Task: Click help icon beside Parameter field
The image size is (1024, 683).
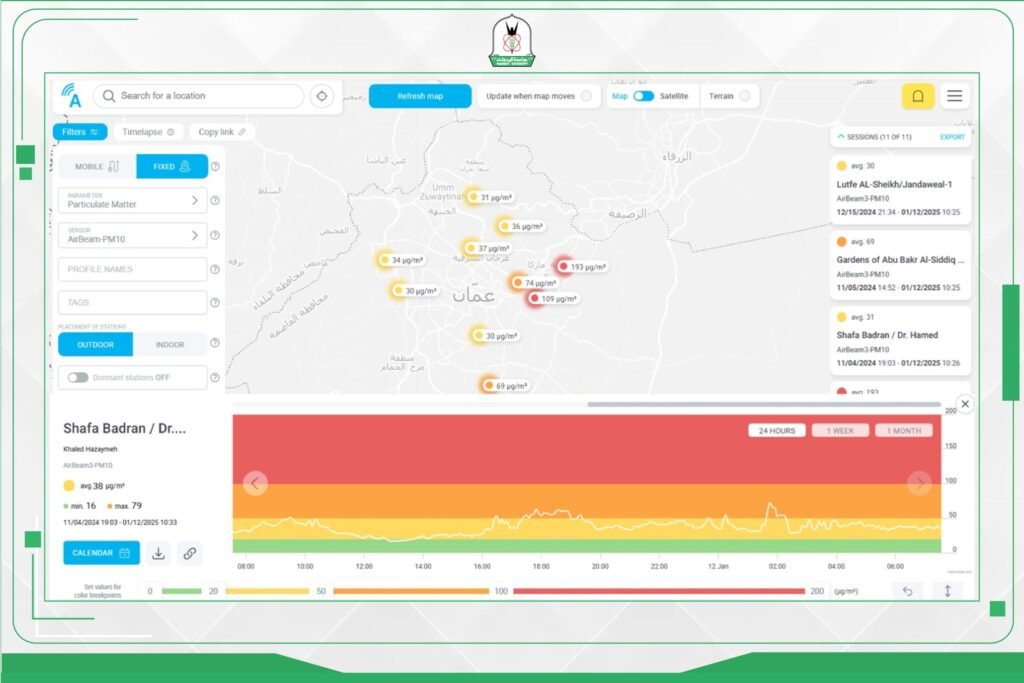Action: [x=215, y=201]
